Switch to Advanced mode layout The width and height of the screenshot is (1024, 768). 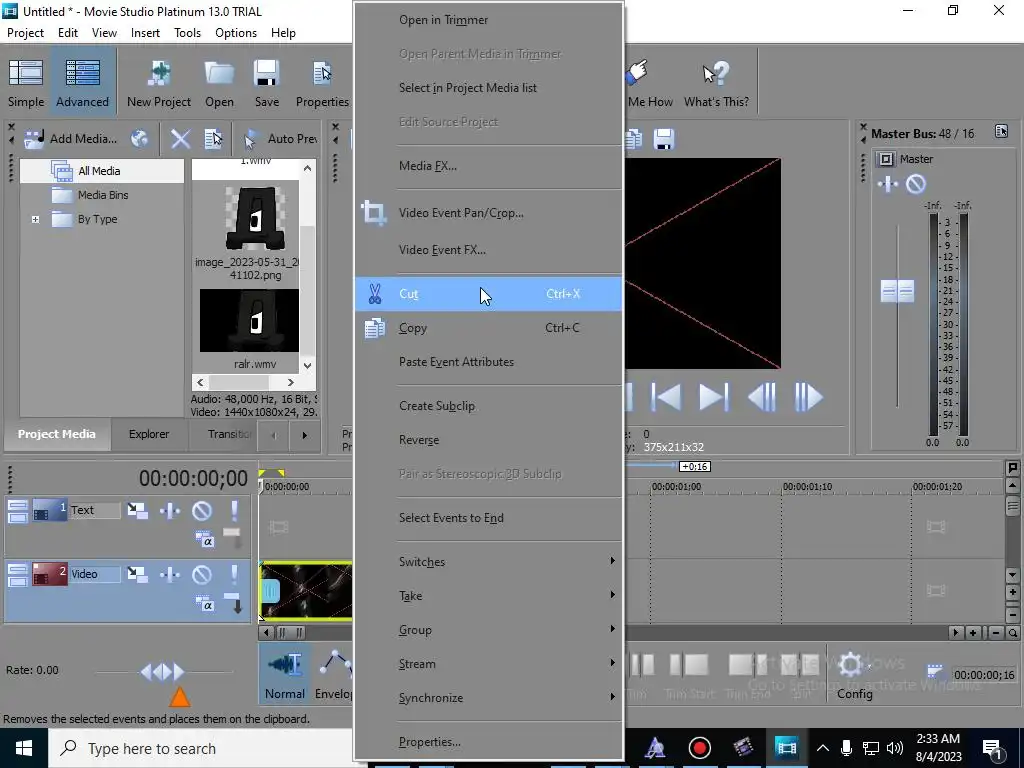tap(82, 83)
